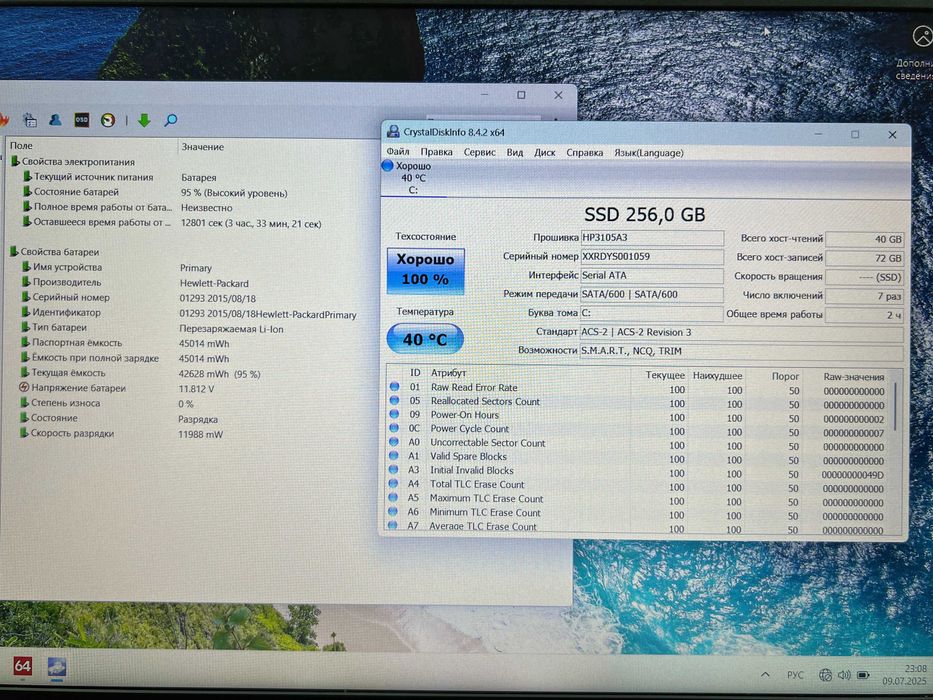Open the Диск menu
Screen dimensions: 933x700
coord(544,152)
